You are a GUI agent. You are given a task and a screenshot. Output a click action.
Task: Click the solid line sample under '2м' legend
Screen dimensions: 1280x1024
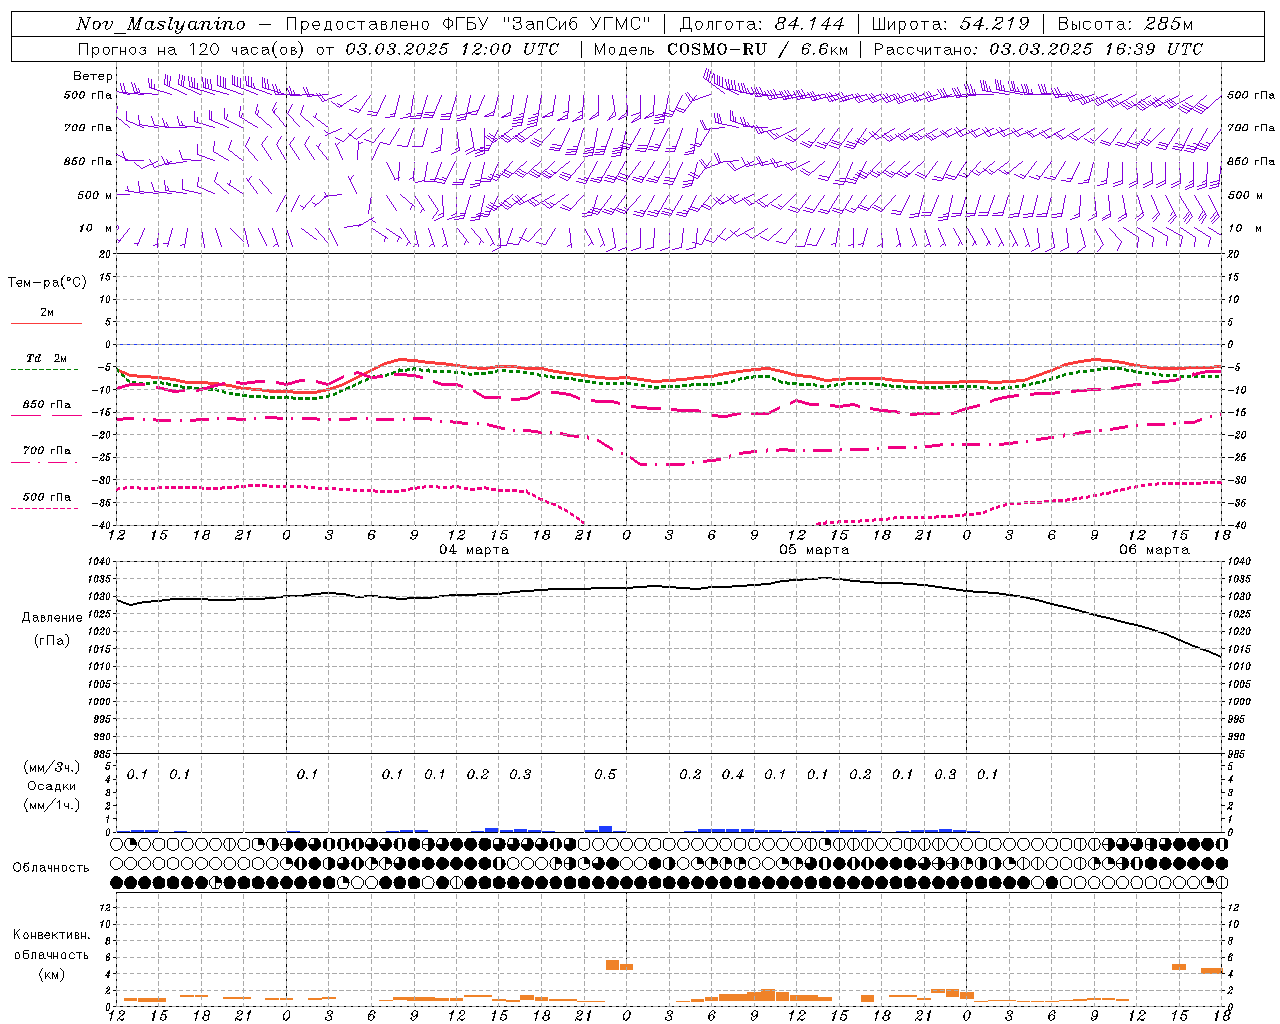(46, 323)
